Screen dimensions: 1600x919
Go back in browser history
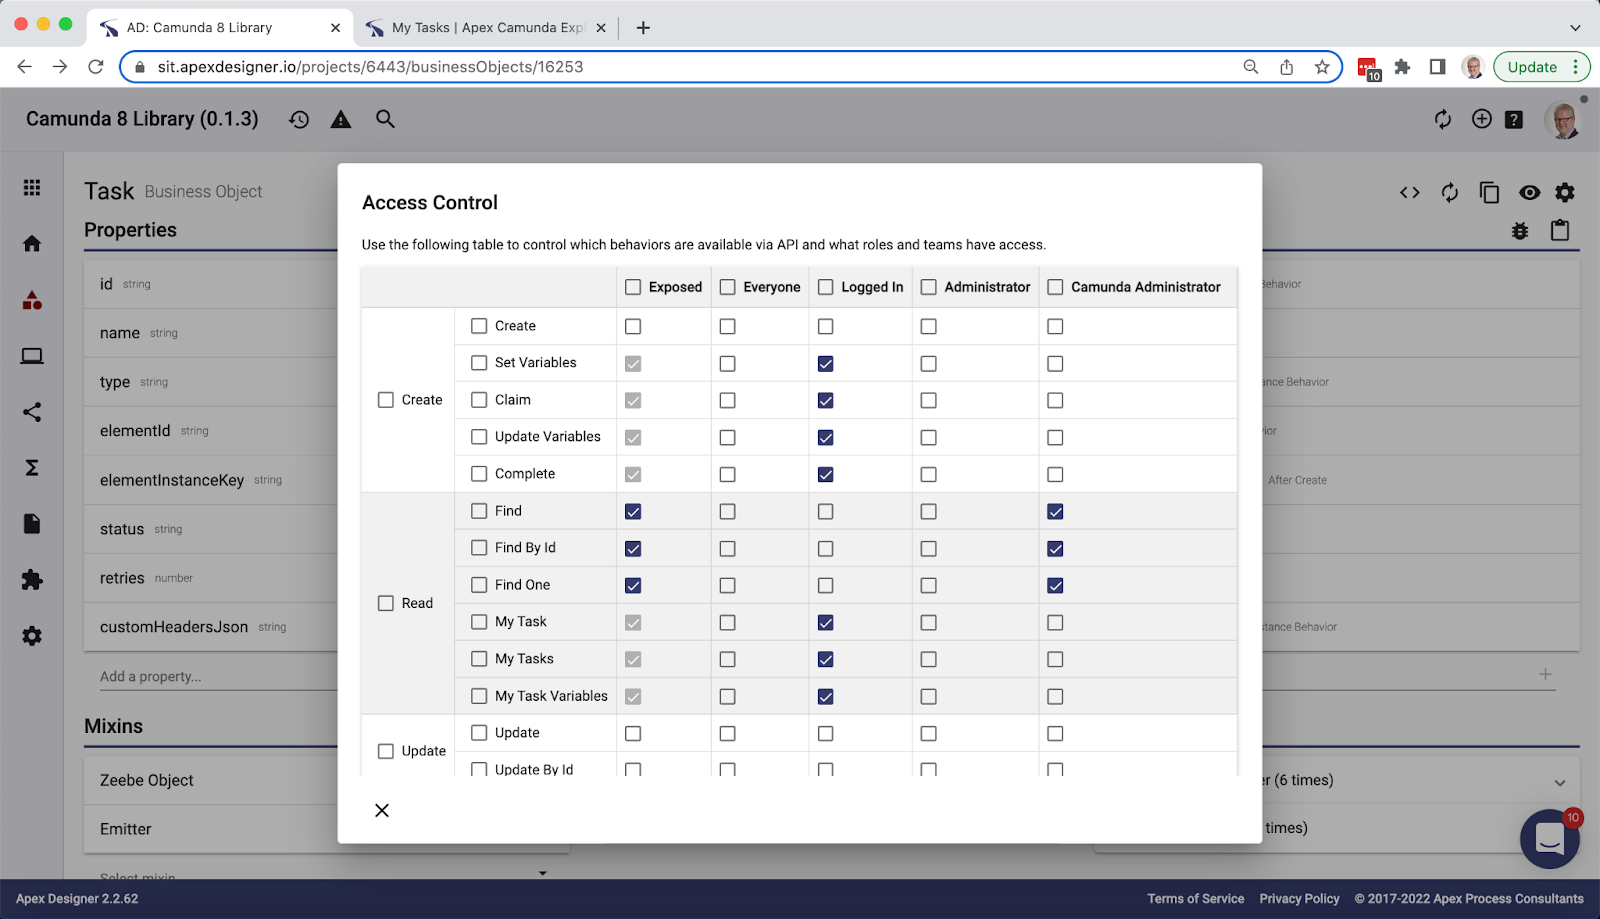coord(24,67)
